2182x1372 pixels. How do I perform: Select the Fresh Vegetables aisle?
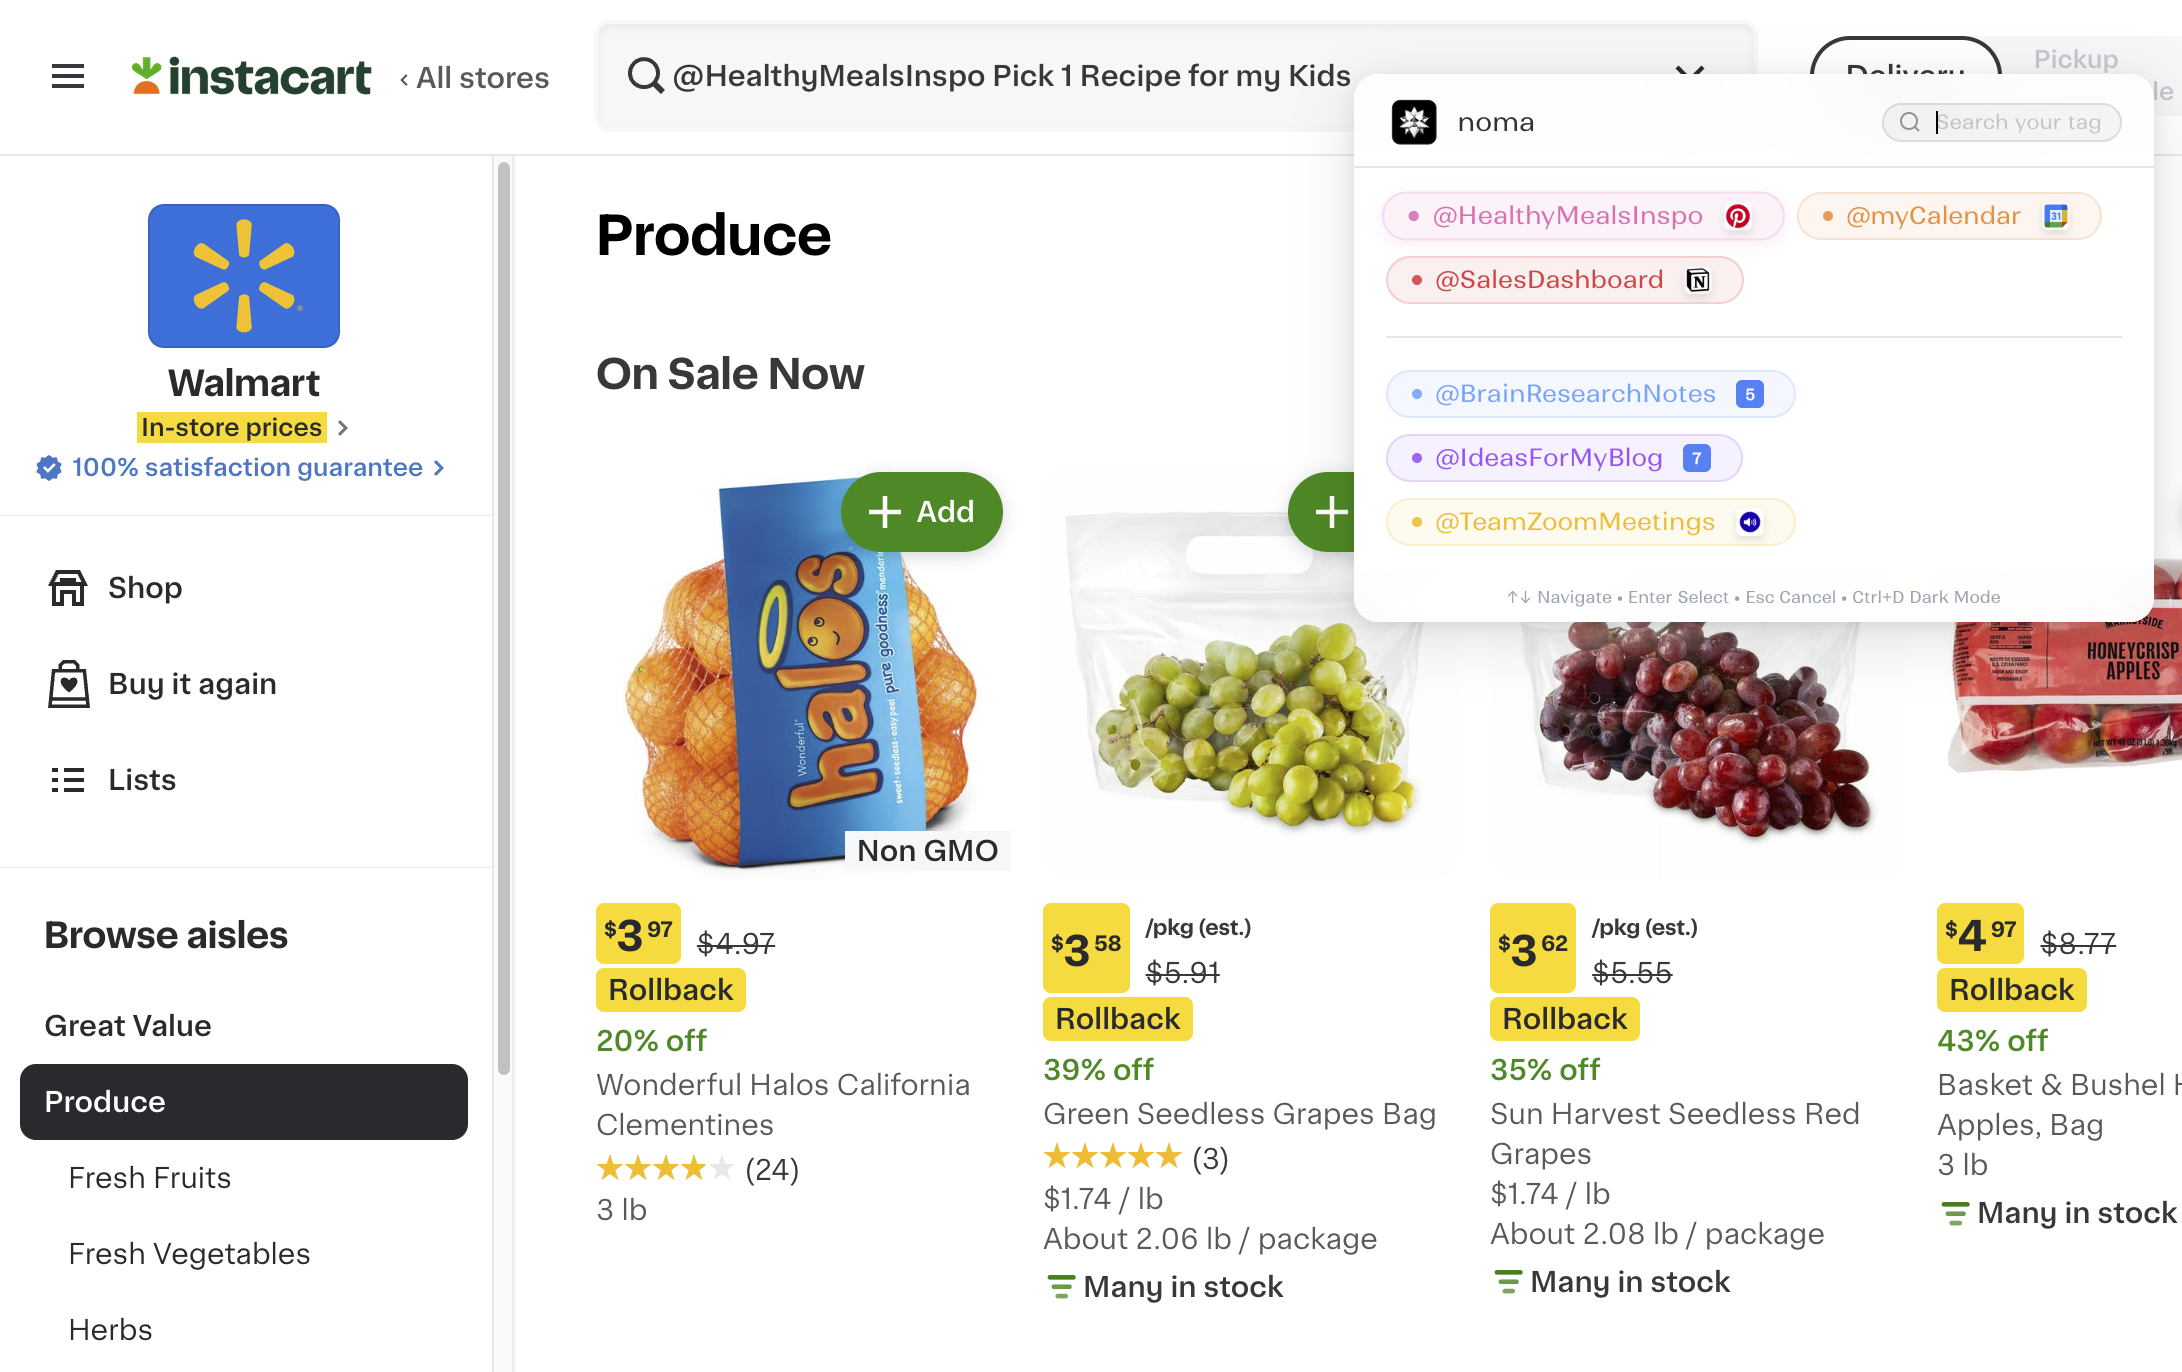(x=189, y=1254)
